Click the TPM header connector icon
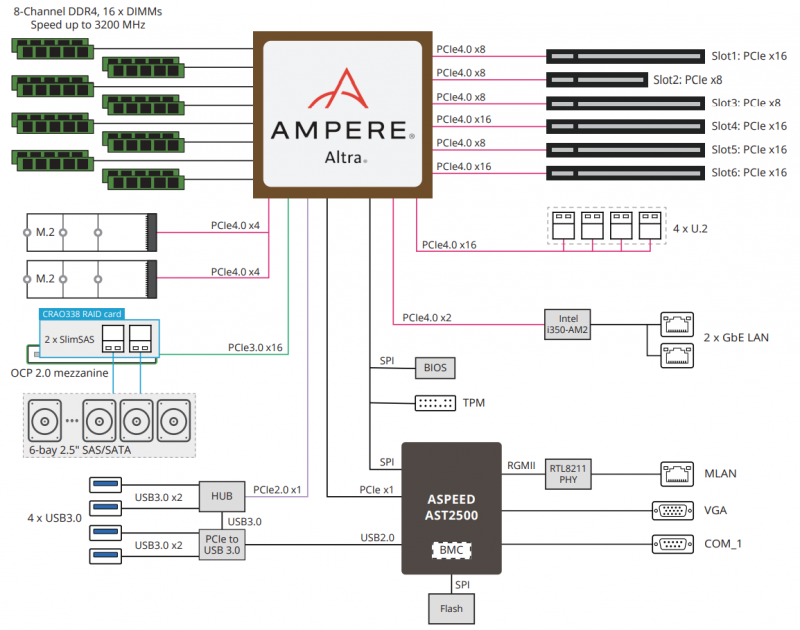 click(435, 404)
